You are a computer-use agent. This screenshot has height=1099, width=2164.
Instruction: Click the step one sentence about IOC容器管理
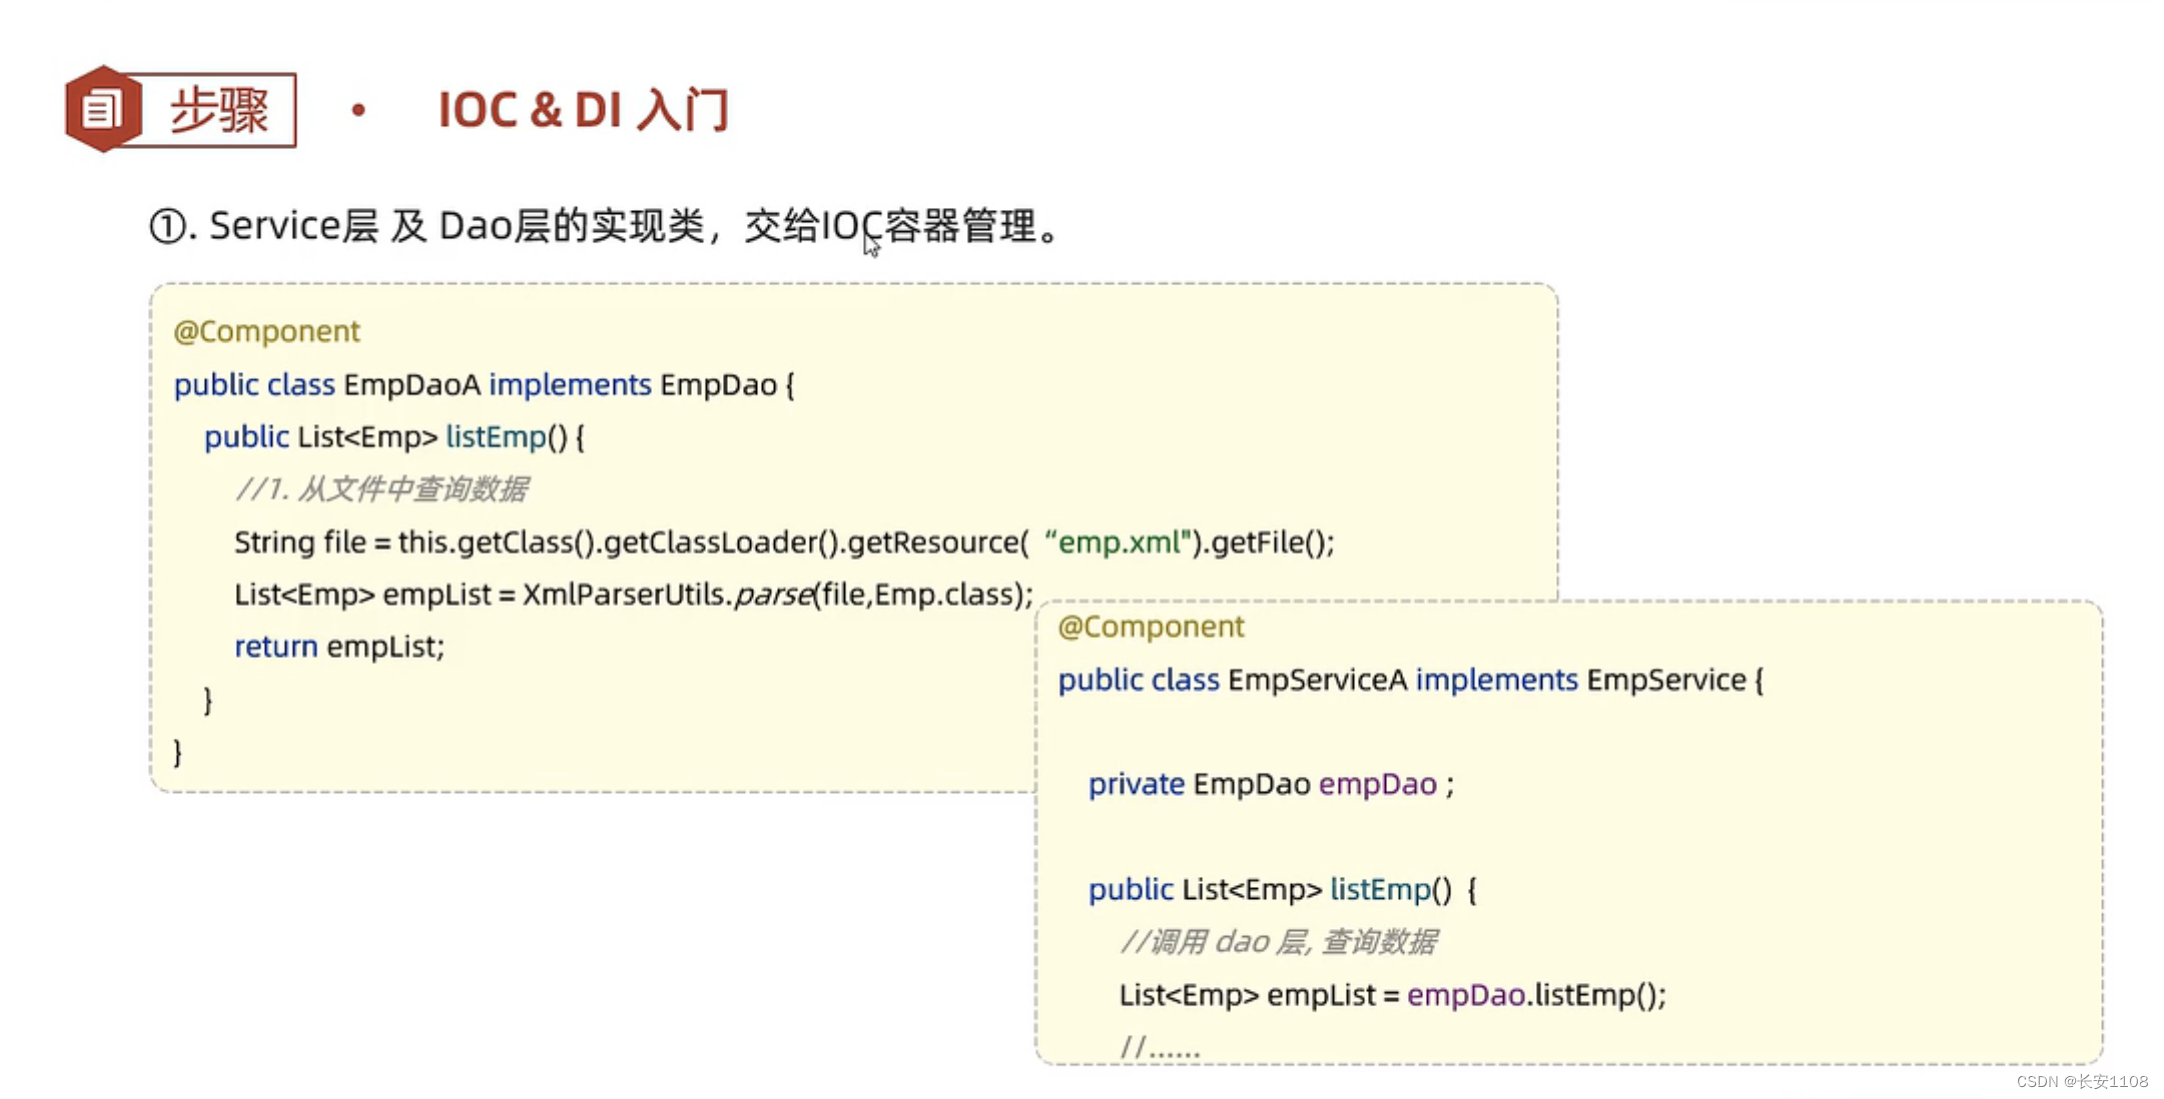point(604,226)
